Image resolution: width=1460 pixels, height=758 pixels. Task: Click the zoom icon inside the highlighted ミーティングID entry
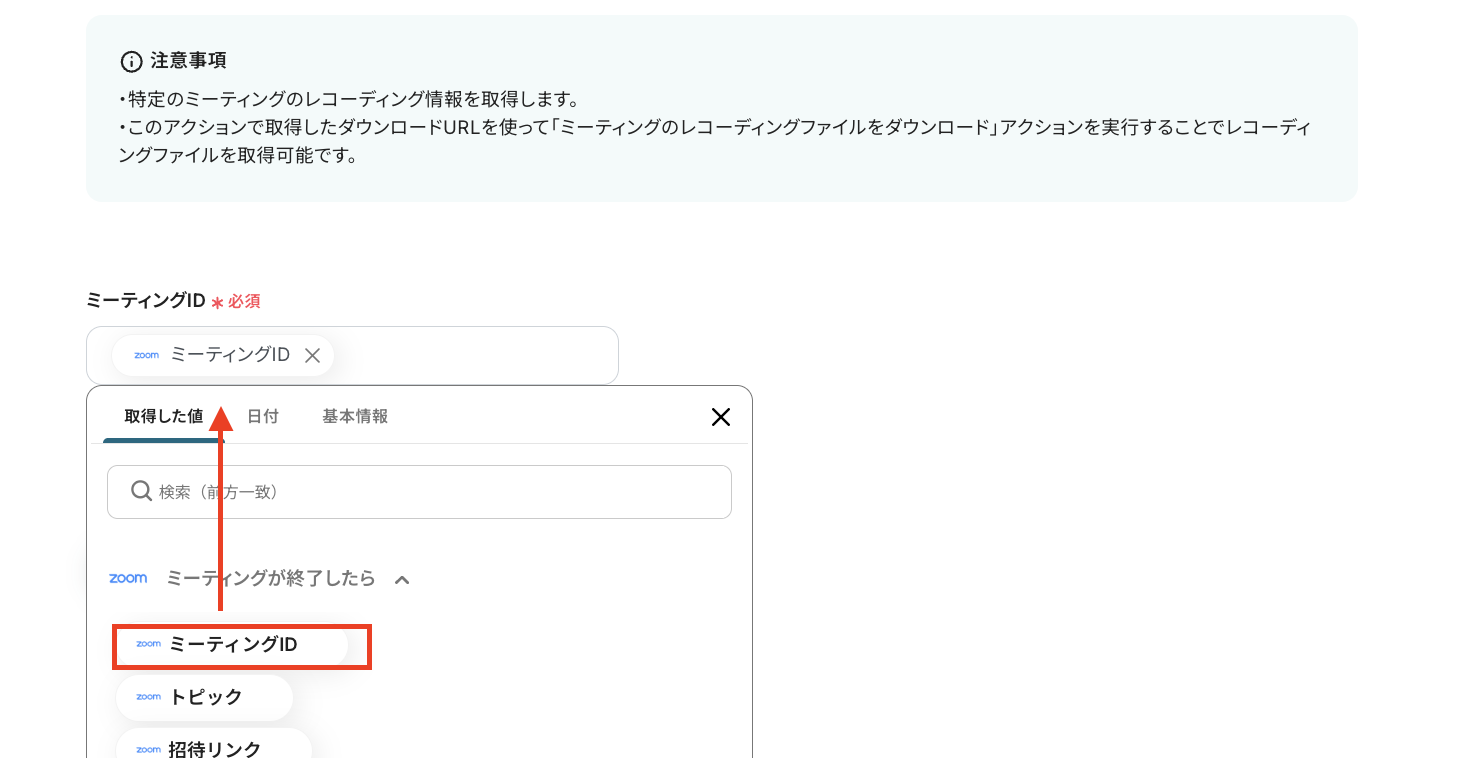click(148, 644)
